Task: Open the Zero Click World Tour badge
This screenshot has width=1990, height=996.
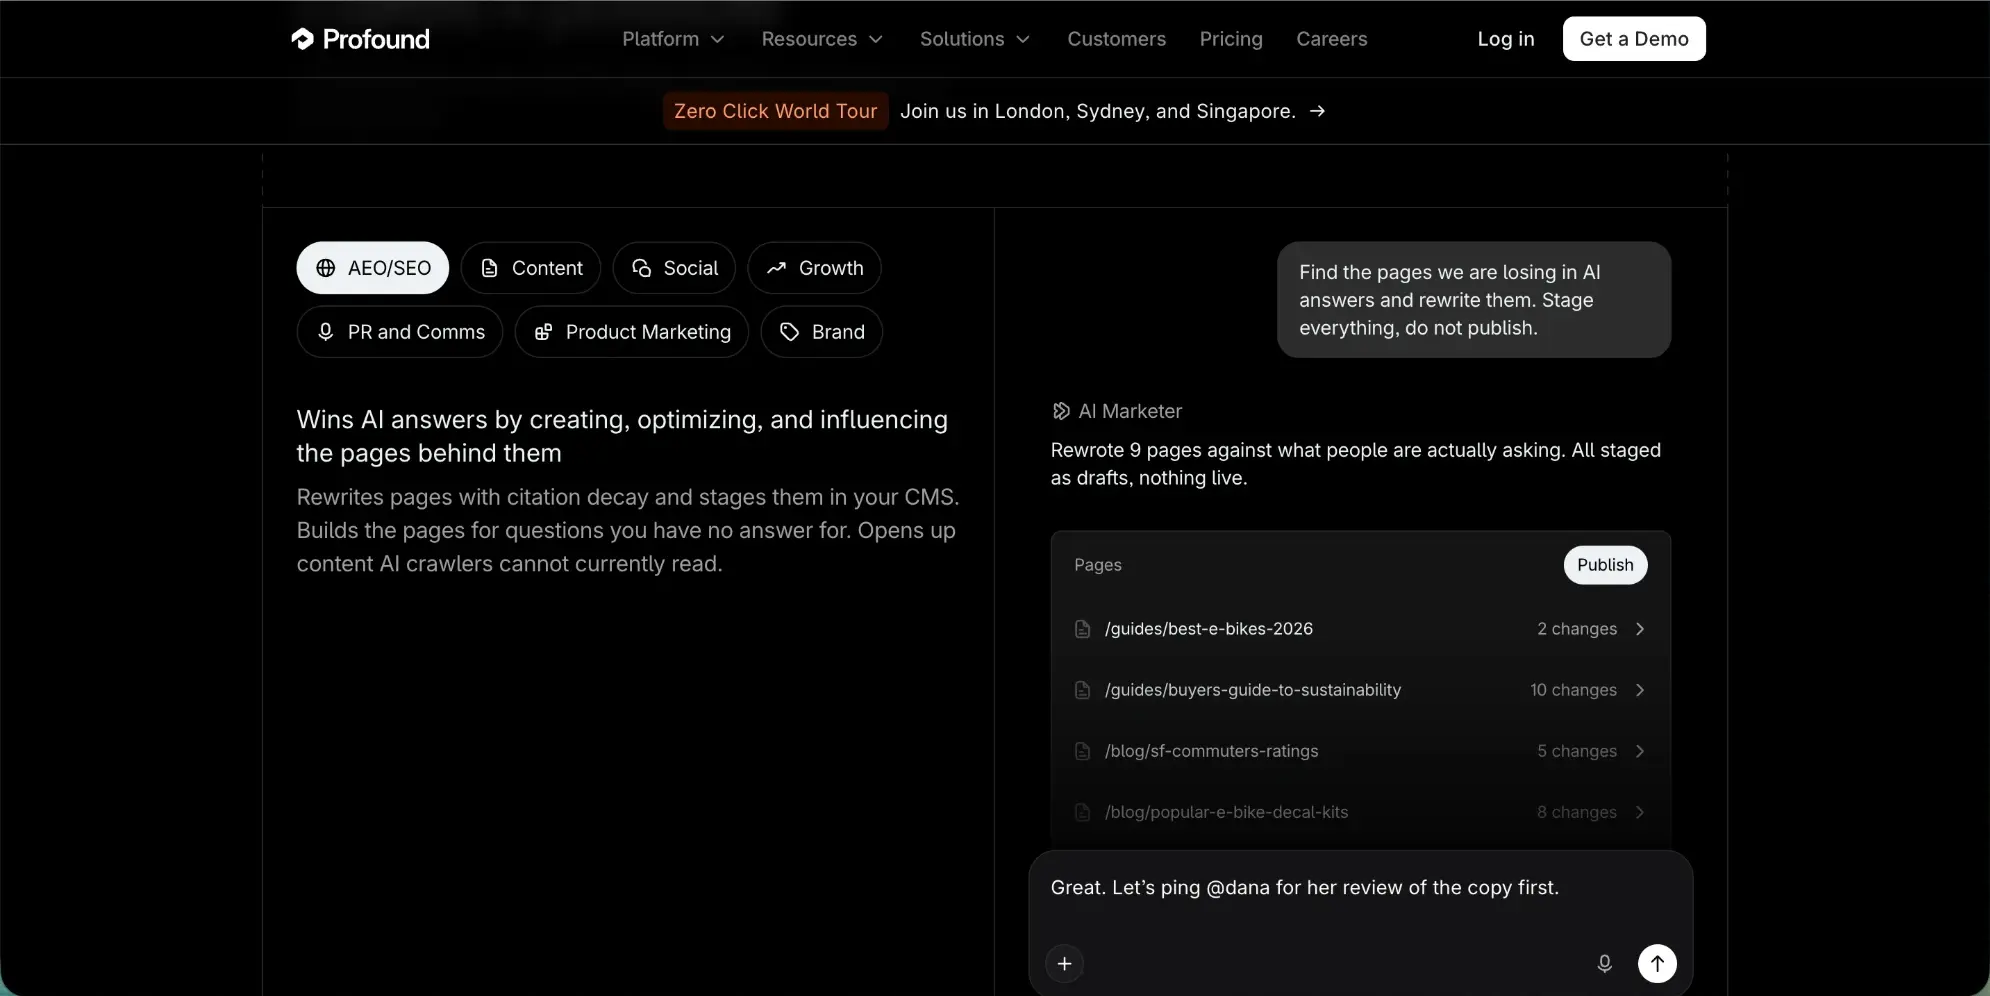Action: click(775, 111)
